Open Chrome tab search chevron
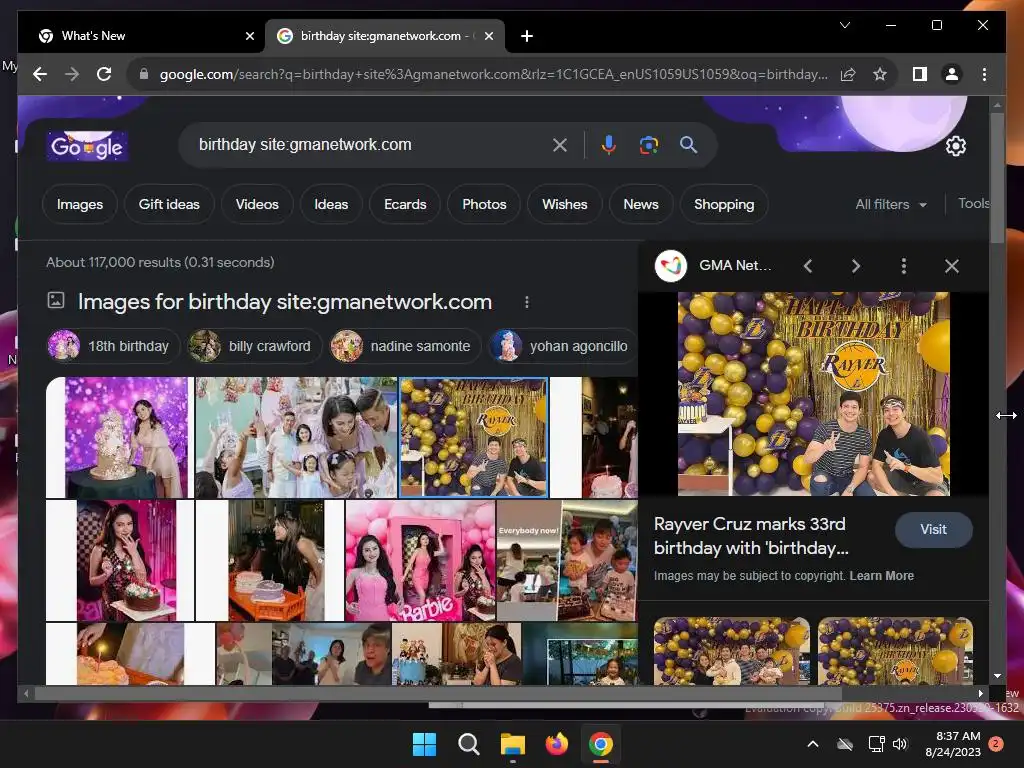Image resolution: width=1024 pixels, height=768 pixels. (x=844, y=25)
